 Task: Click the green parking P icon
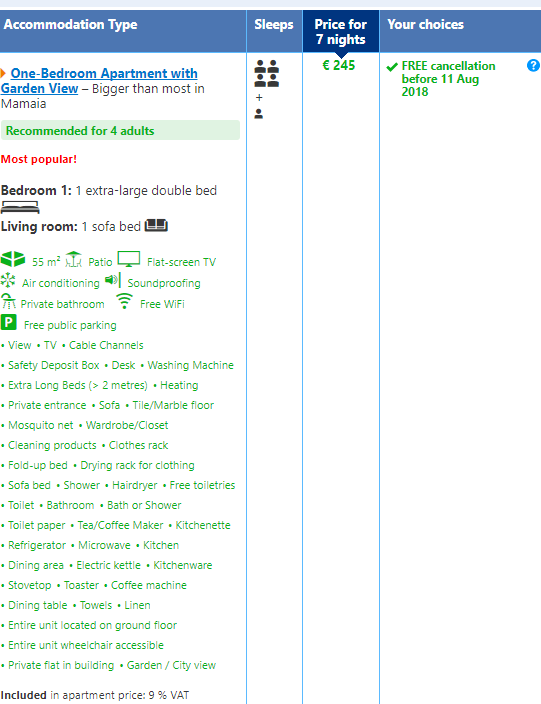pos(9,322)
